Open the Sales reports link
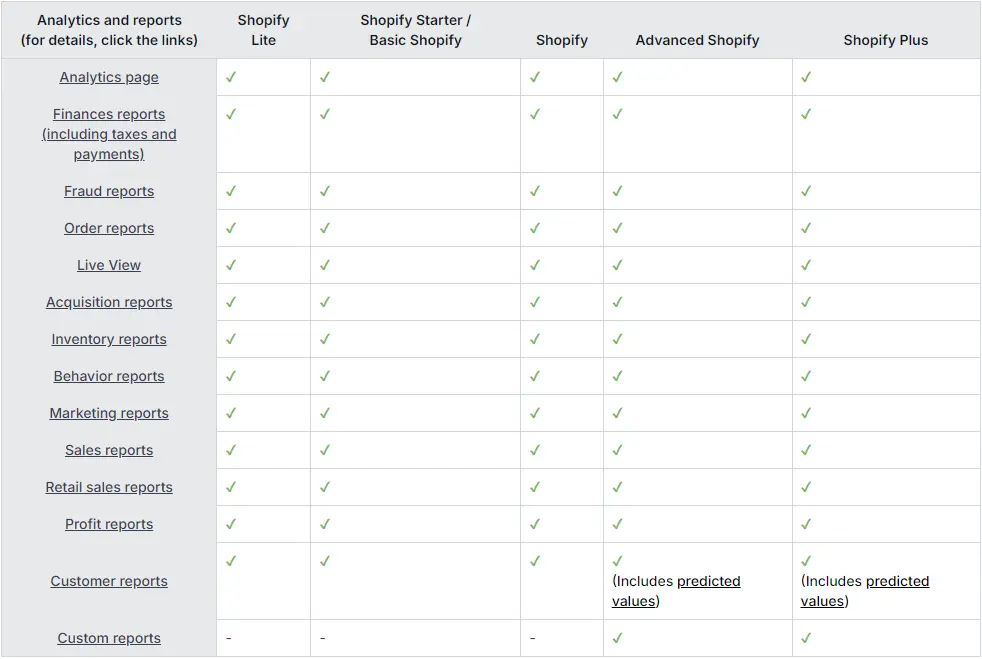 (x=109, y=450)
